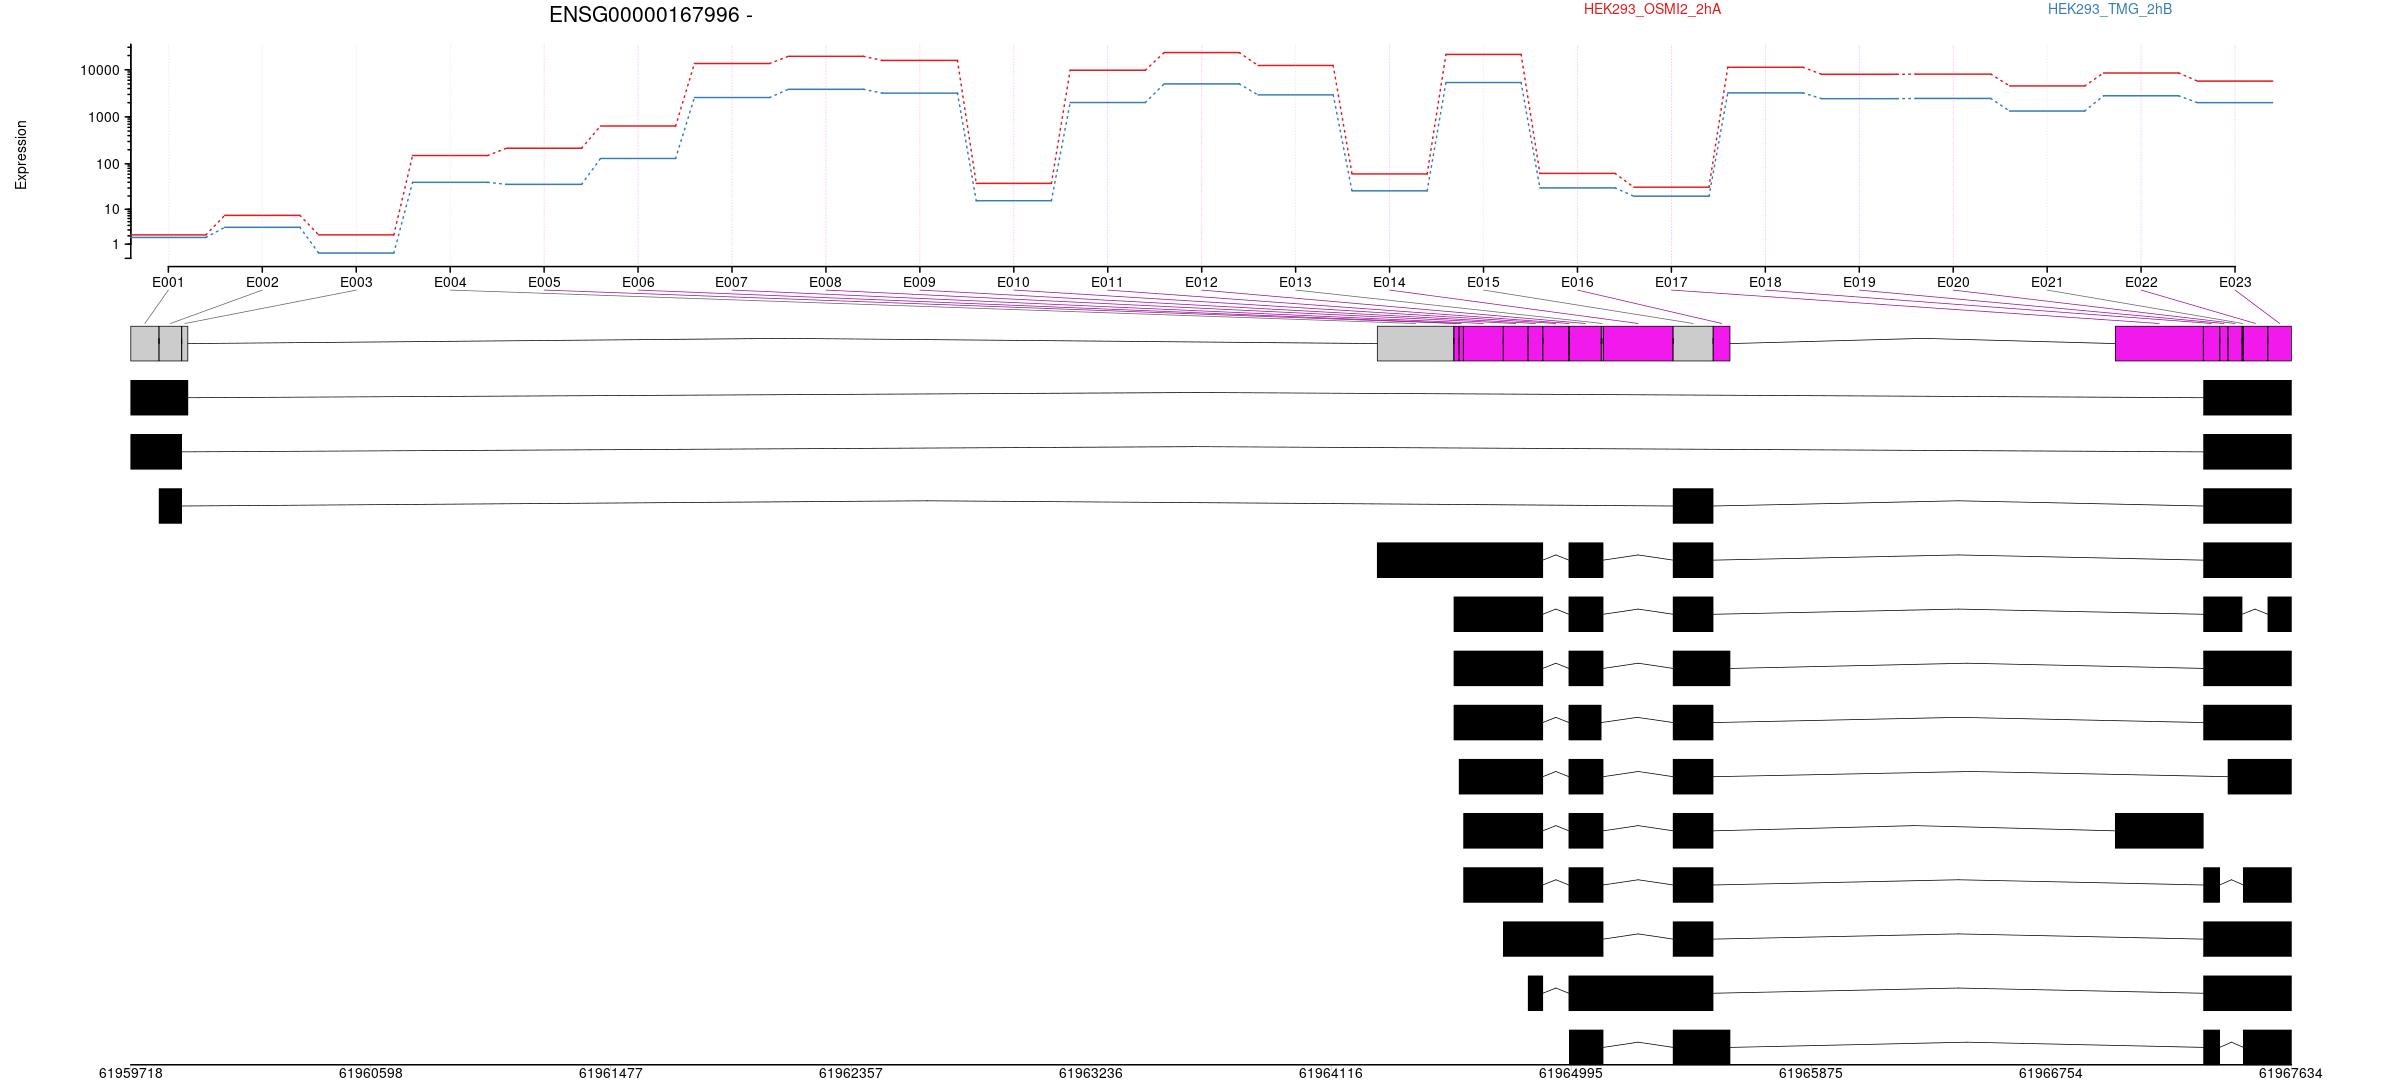Click the 1000 y-axis tick label

pyautogui.click(x=104, y=118)
